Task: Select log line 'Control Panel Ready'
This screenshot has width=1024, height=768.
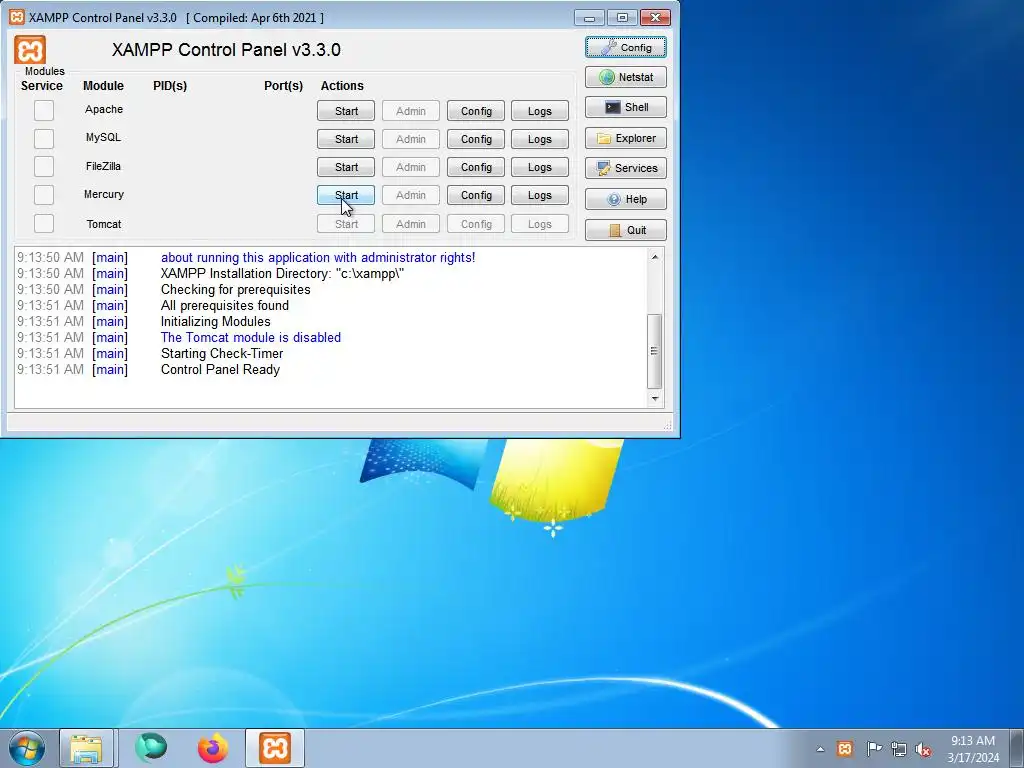Action: [x=220, y=370]
